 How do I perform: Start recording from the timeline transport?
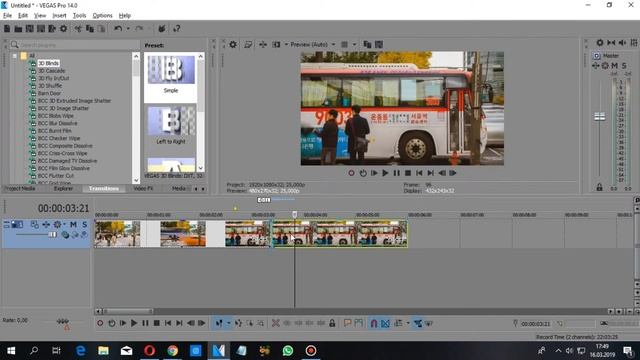[x=100, y=323]
